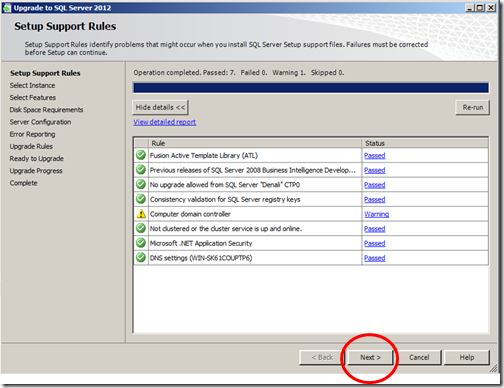Select the Ready to Upgrade step
Viewport: 504px width, 388px height.
click(37, 159)
